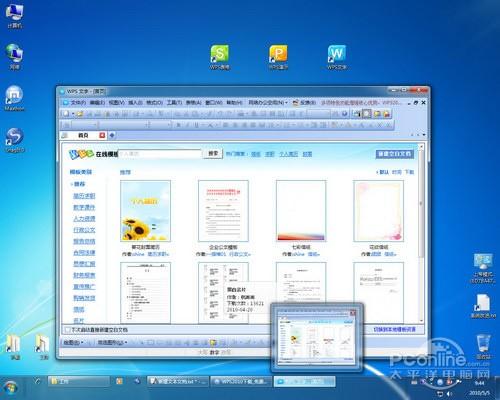Open the orange WPS演示 presentation desktop shortcut
Image resolution: width=500 pixels, height=400 pixels.
pyautogui.click(x=278, y=57)
